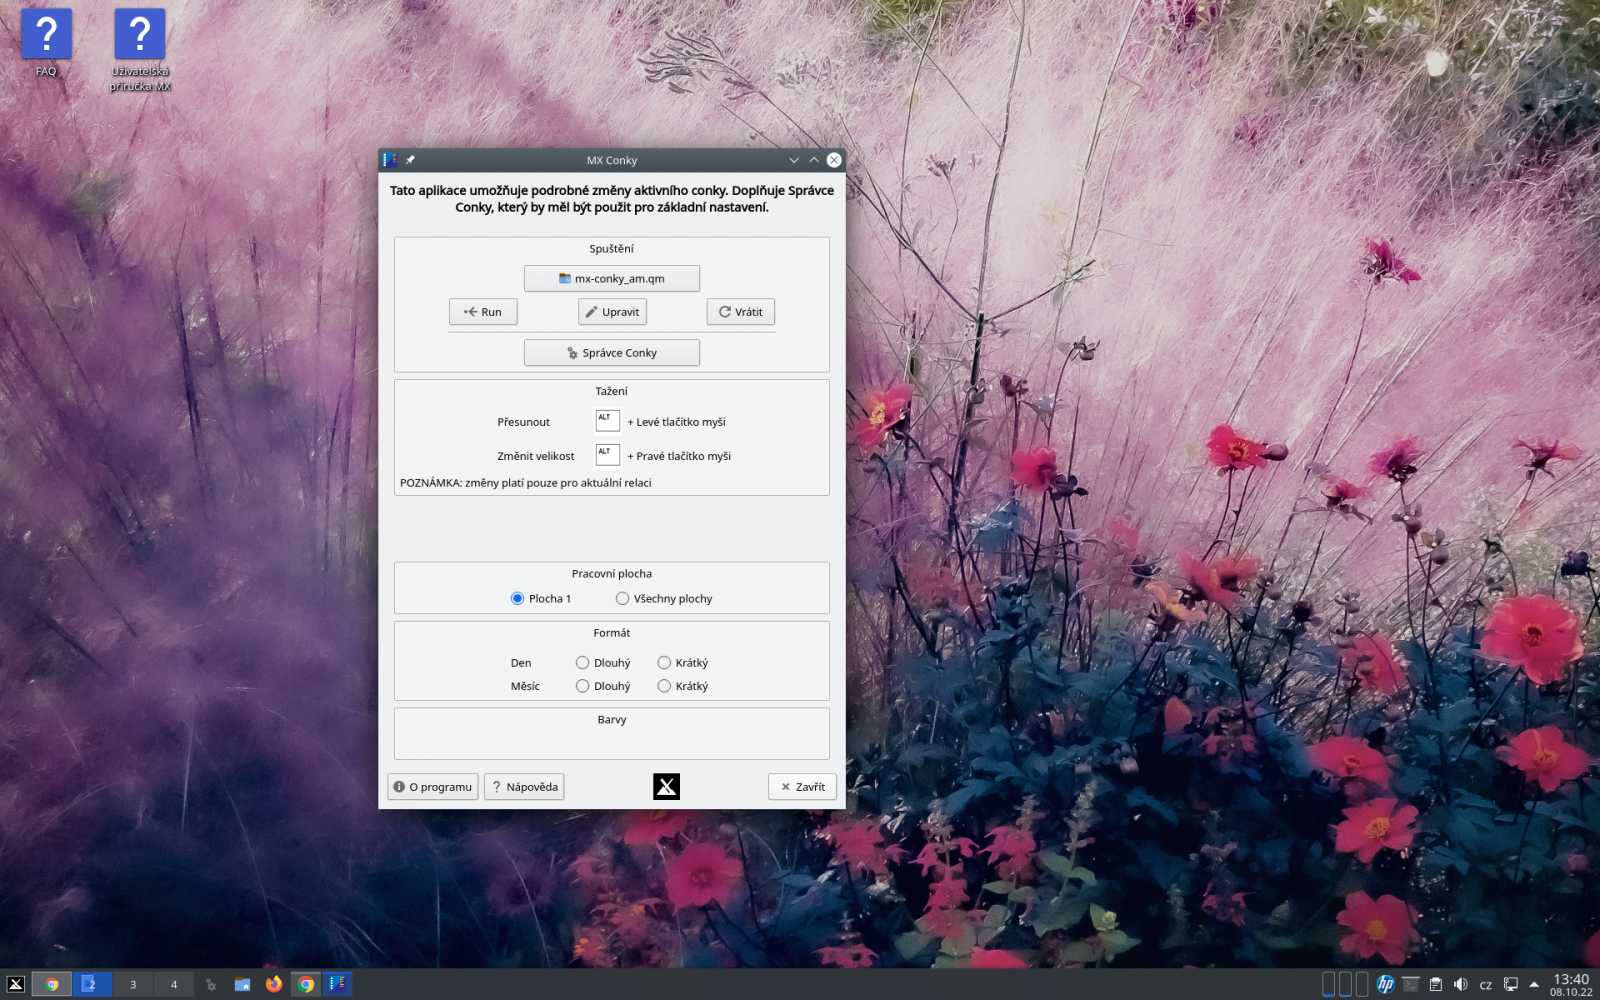Switch to virtual desktop 2 in the pager
Viewport: 1600px width, 1000px height.
click(x=91, y=984)
